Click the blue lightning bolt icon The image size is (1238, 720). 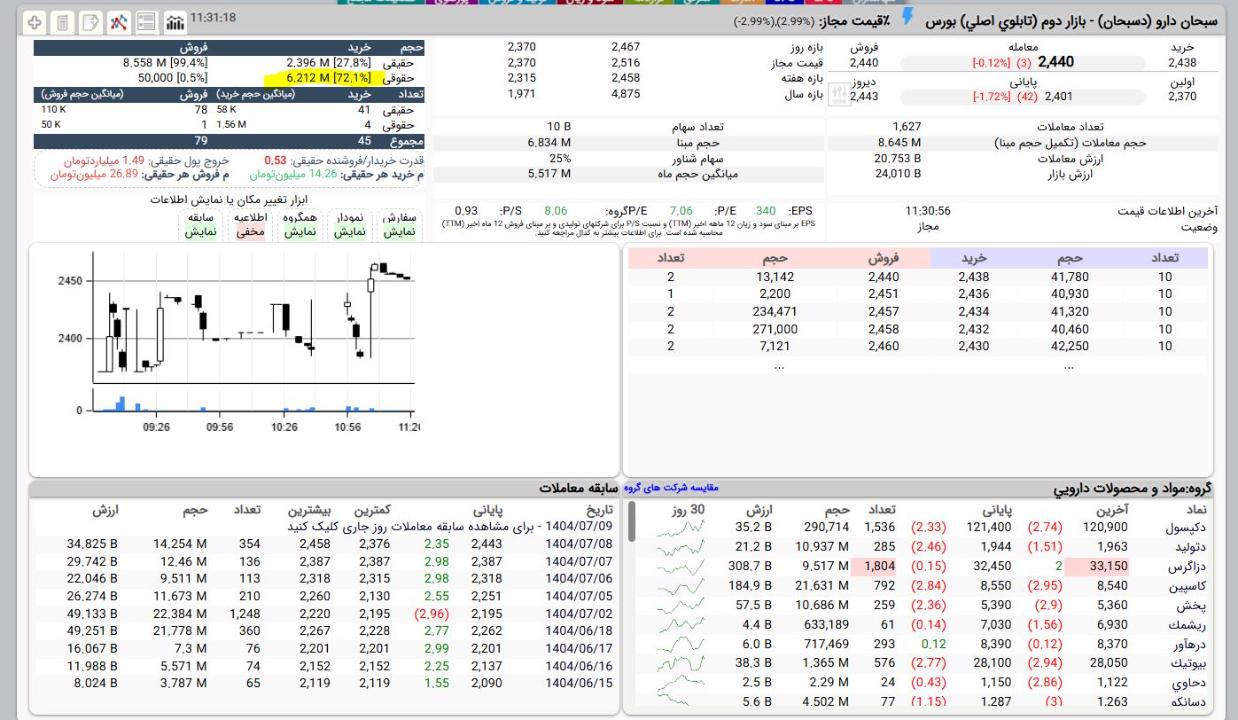[908, 17]
